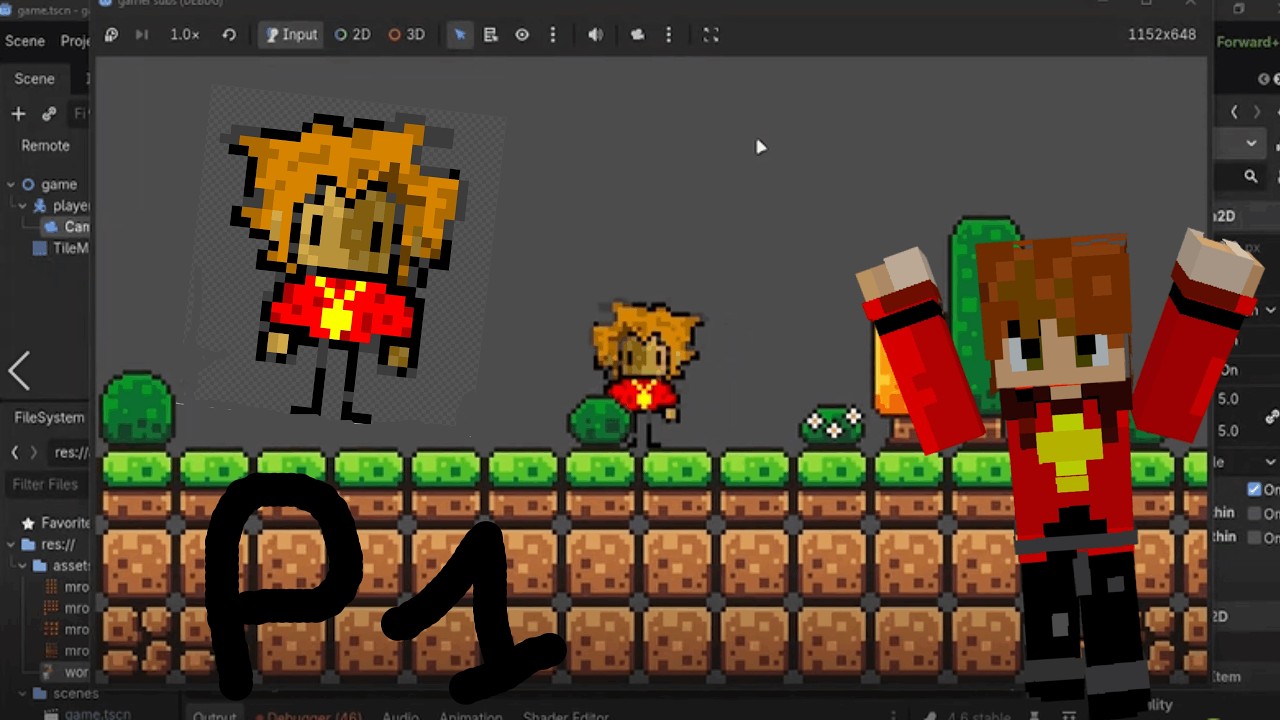Collapse the player node
Screen dimensions: 1280x720
[x=22, y=206]
